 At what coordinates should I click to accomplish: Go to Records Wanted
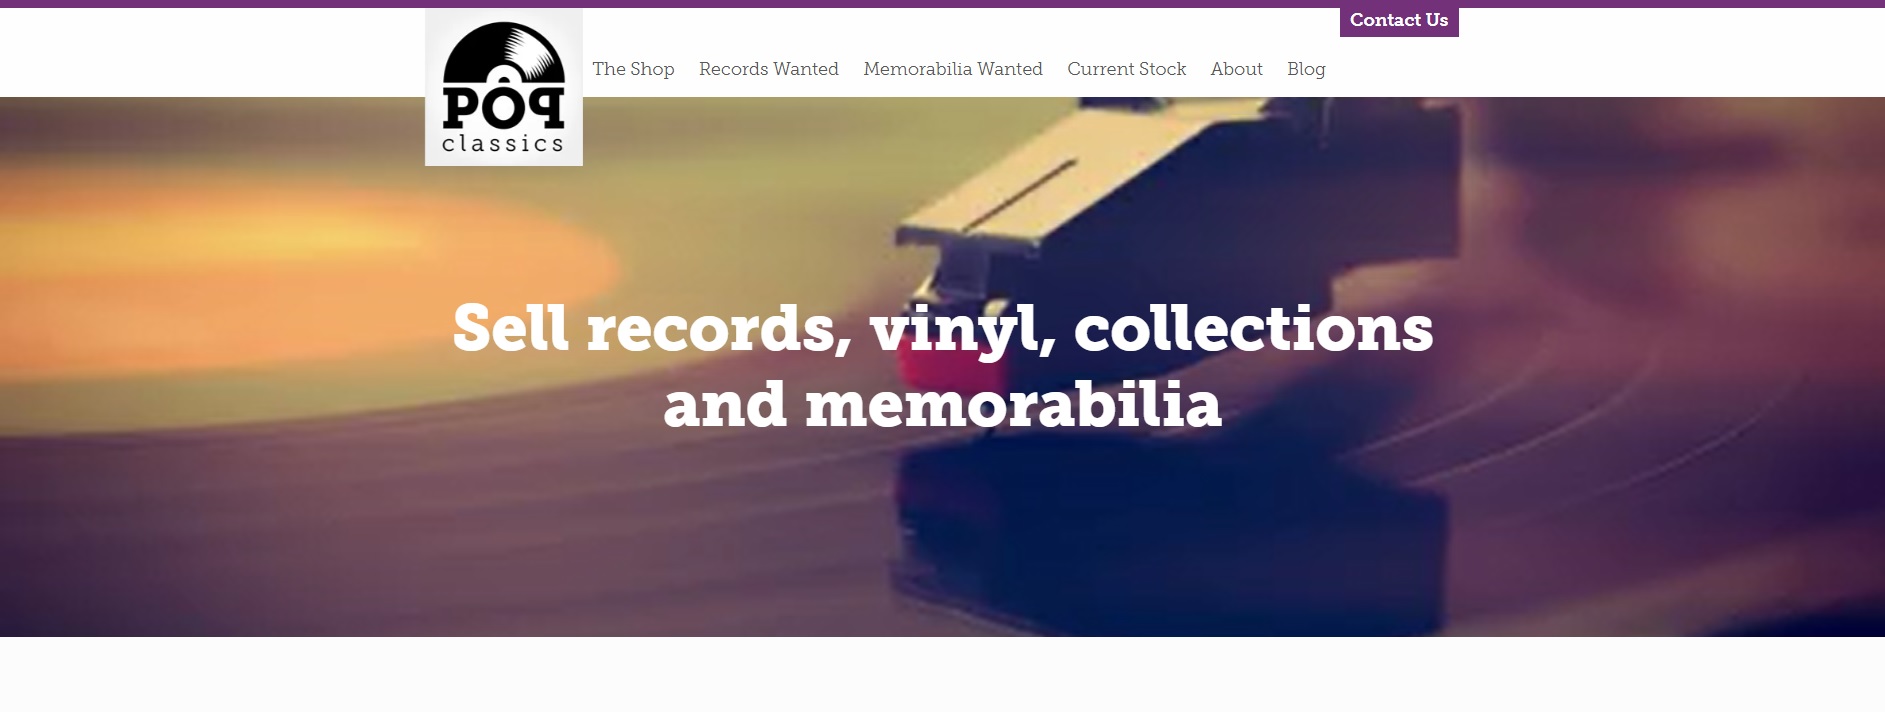pyautogui.click(x=769, y=69)
